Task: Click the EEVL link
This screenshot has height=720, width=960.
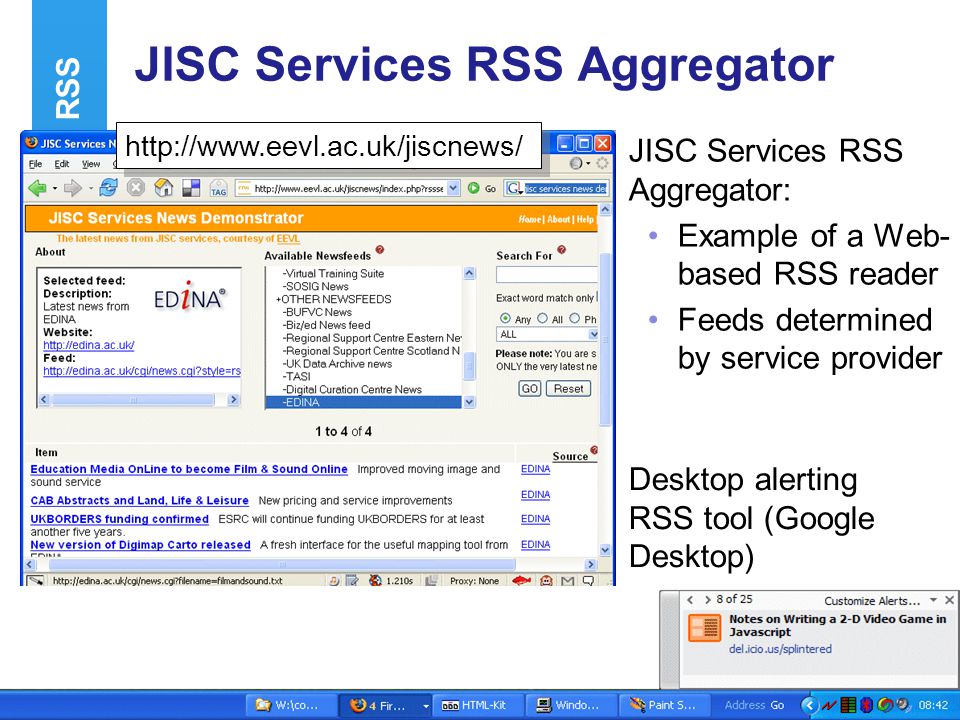Action: pos(288,239)
